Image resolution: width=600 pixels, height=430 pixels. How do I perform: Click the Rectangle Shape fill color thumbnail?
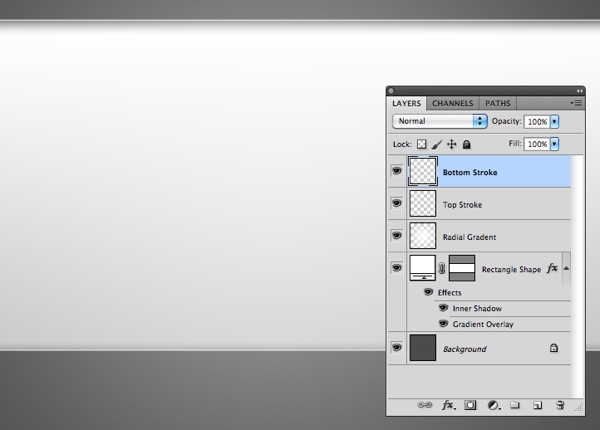click(423, 268)
